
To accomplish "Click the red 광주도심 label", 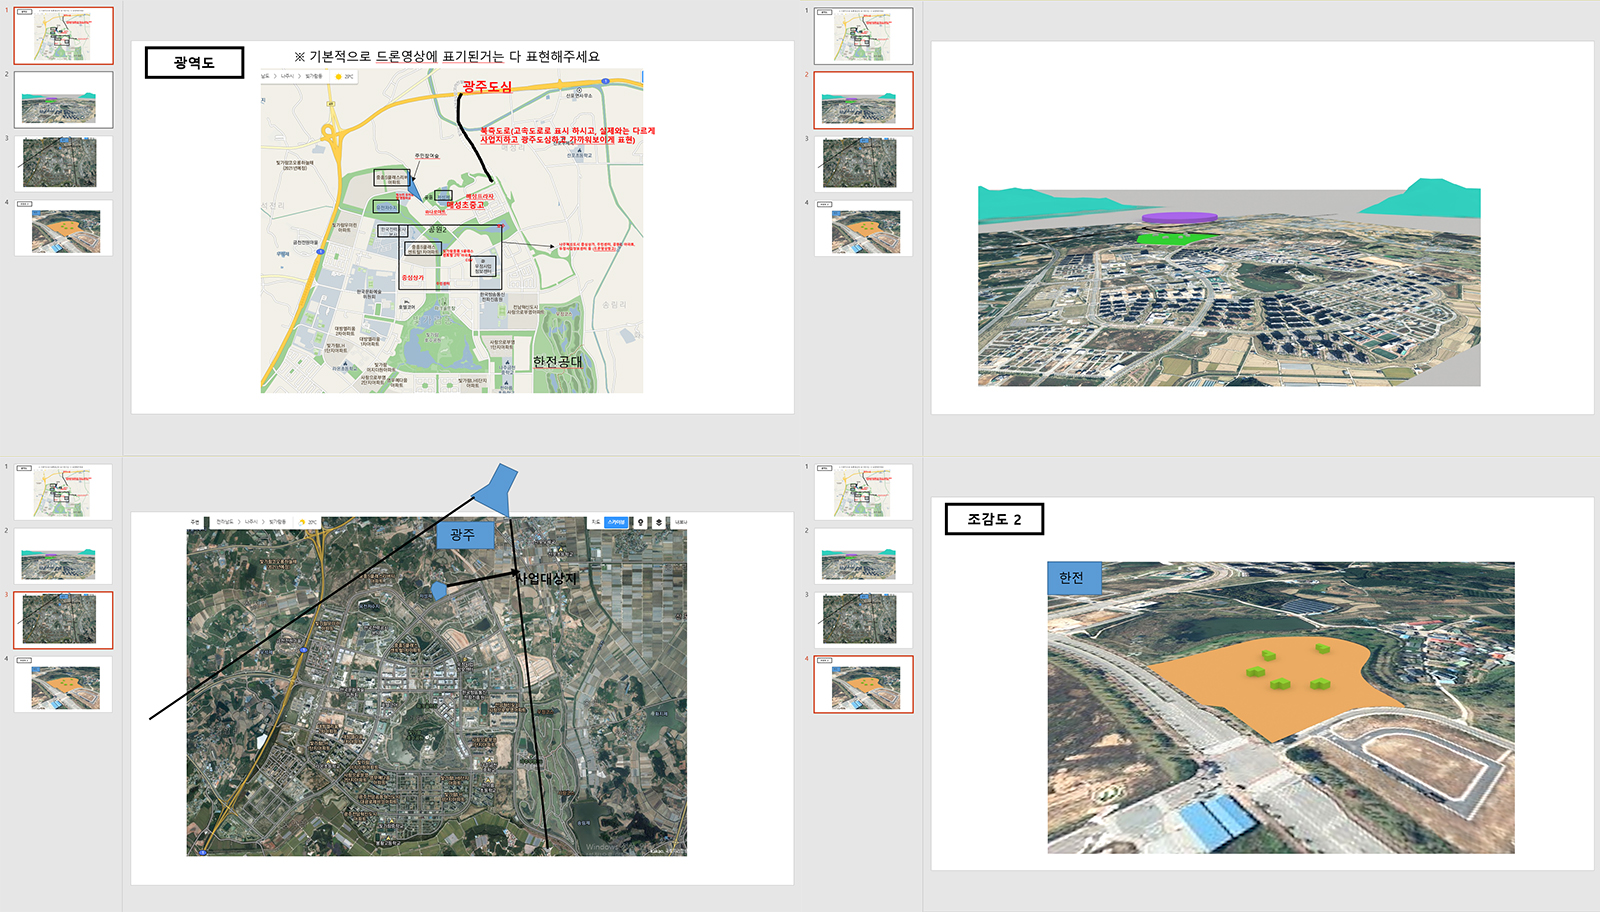I will coord(487,87).
